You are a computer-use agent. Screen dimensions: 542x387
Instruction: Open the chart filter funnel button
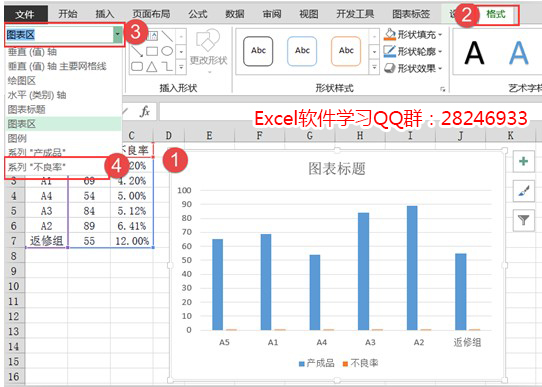pyautogui.click(x=524, y=220)
